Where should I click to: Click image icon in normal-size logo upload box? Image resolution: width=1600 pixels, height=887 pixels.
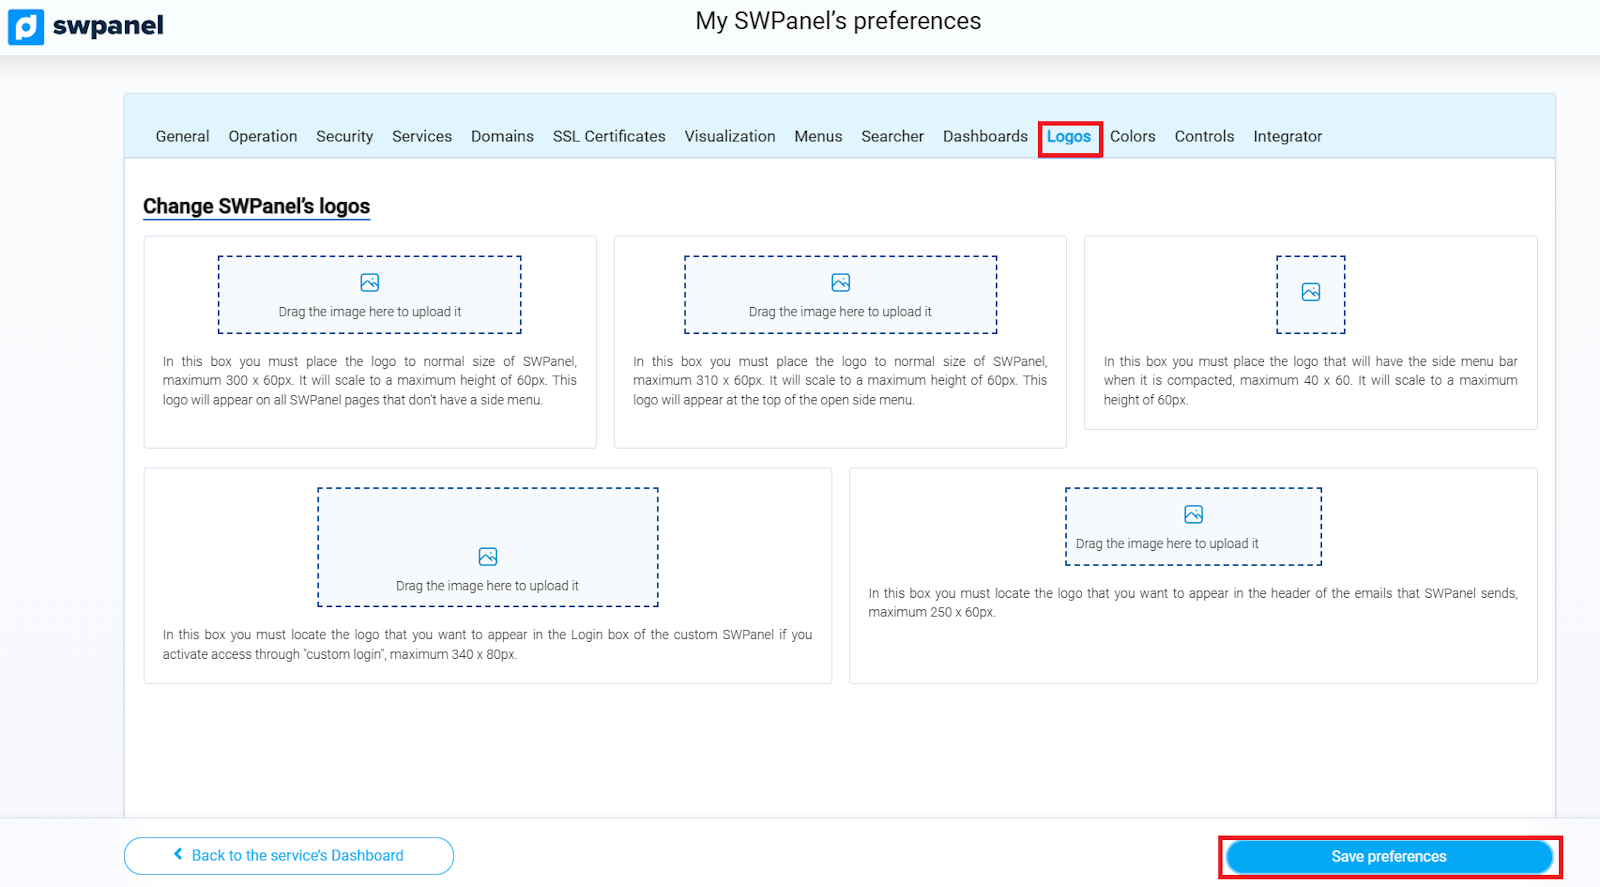(369, 283)
